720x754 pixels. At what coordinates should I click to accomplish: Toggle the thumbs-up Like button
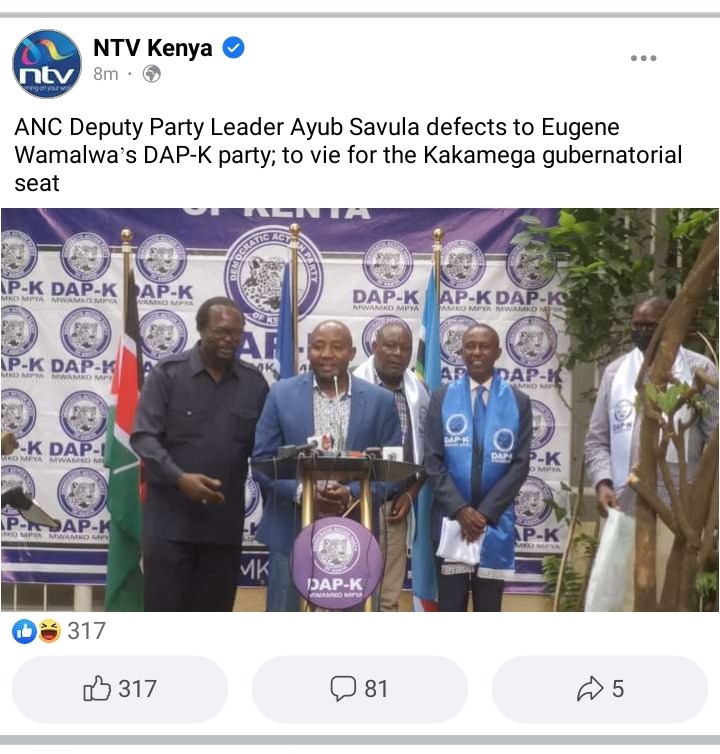click(x=120, y=689)
